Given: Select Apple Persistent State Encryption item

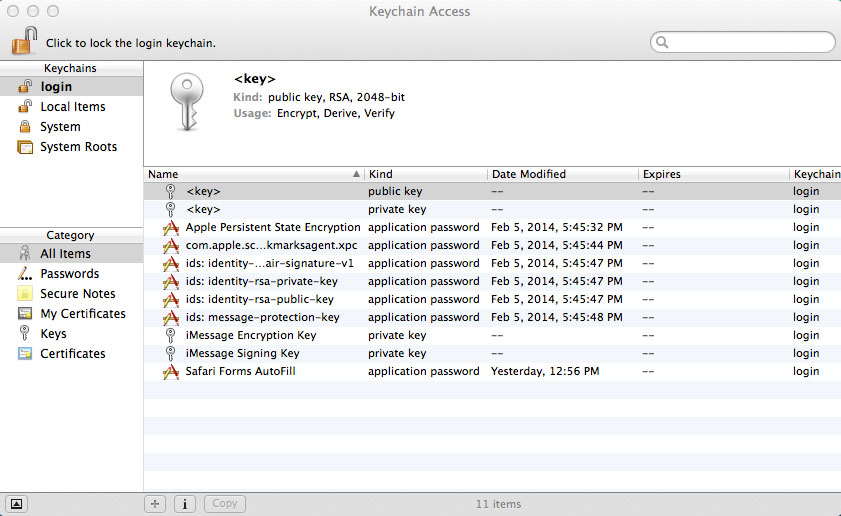Looking at the screenshot, I should (x=492, y=227).
